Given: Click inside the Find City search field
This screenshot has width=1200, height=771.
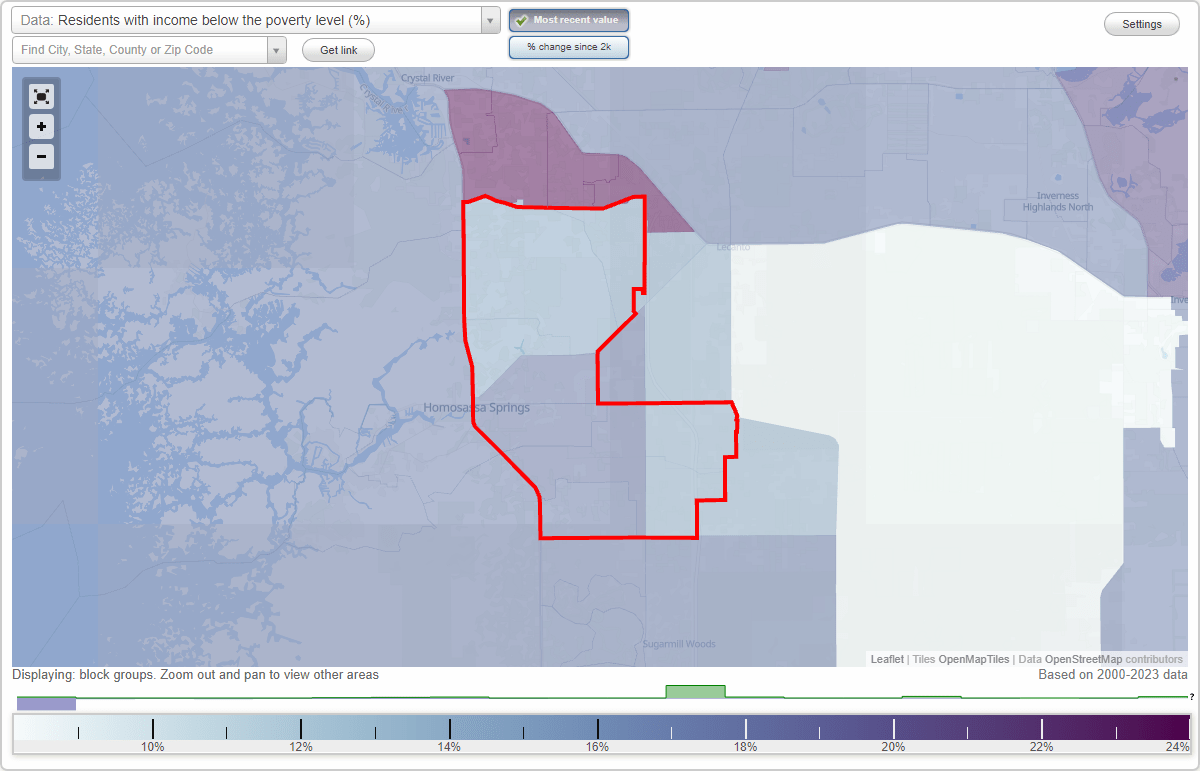Looking at the screenshot, I should pos(140,49).
